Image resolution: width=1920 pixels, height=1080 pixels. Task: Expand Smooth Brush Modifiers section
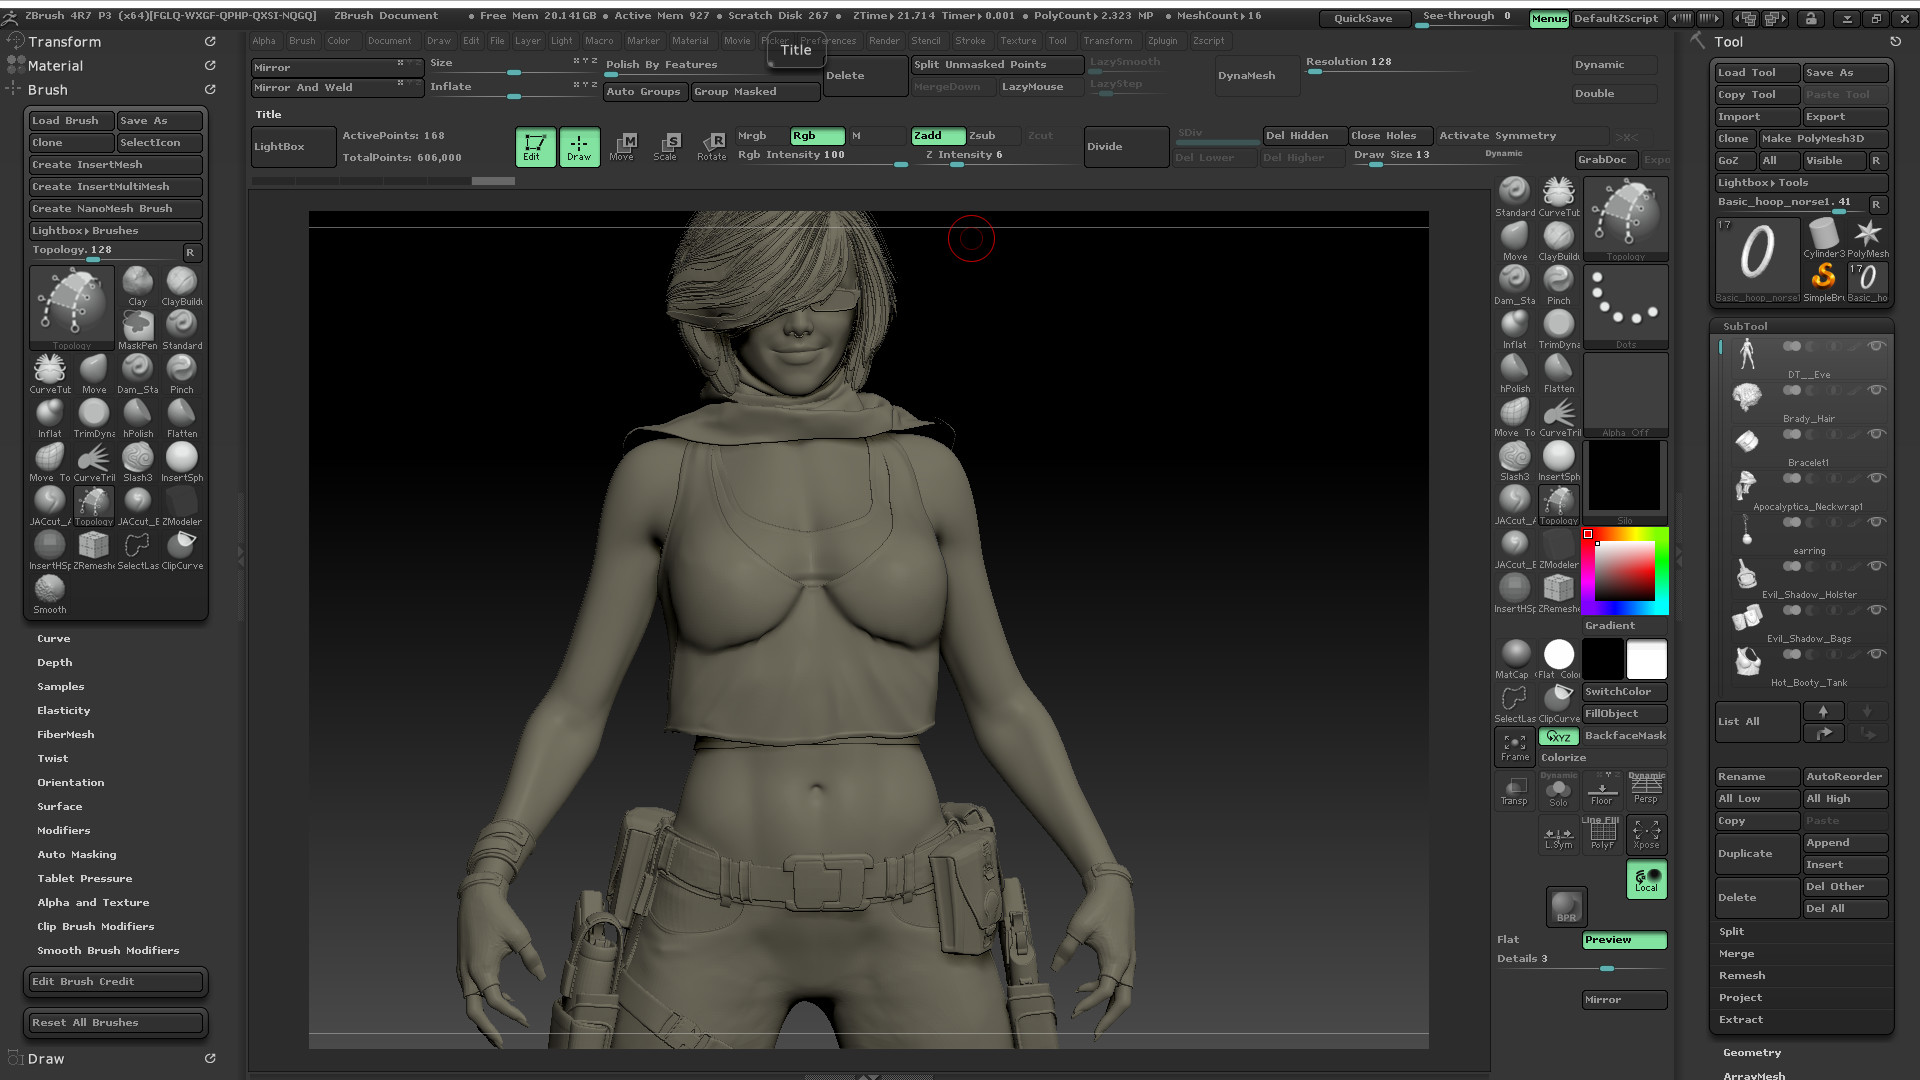[x=108, y=951]
